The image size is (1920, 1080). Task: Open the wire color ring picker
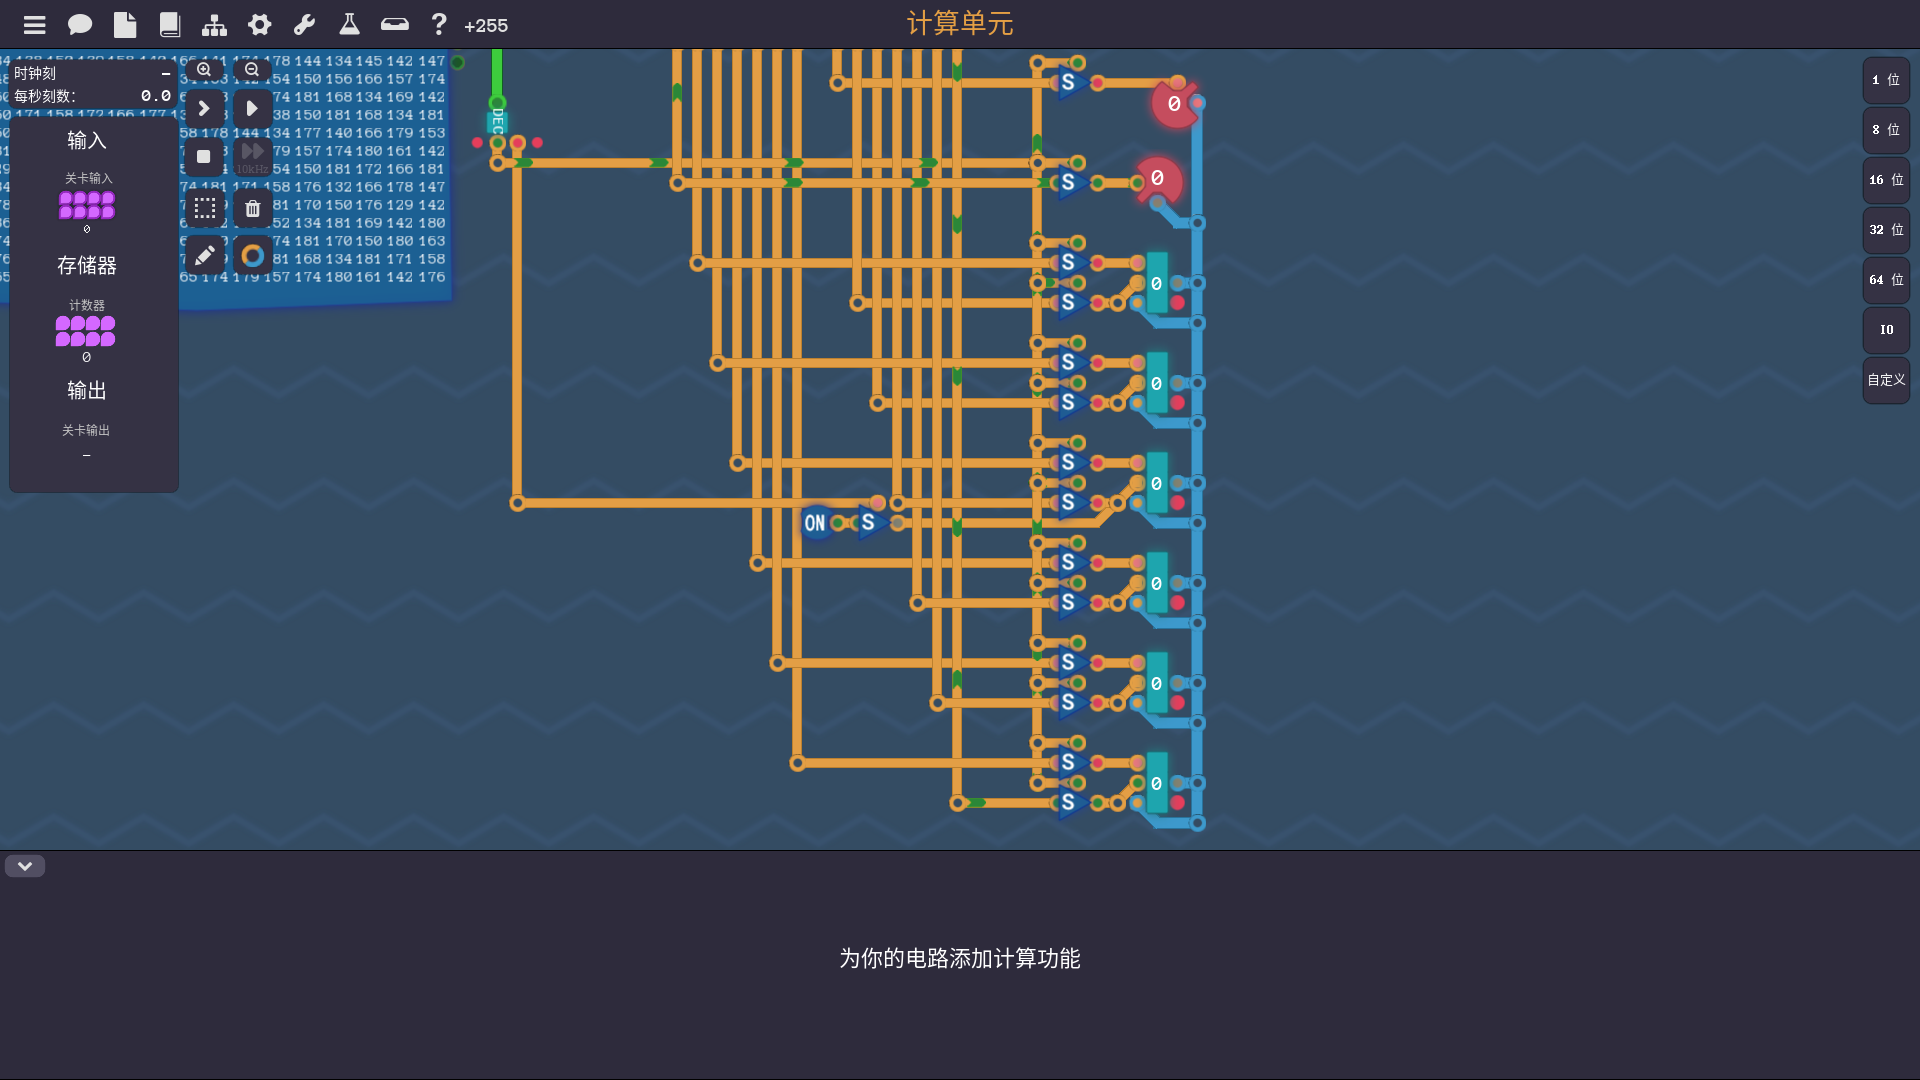(x=253, y=256)
